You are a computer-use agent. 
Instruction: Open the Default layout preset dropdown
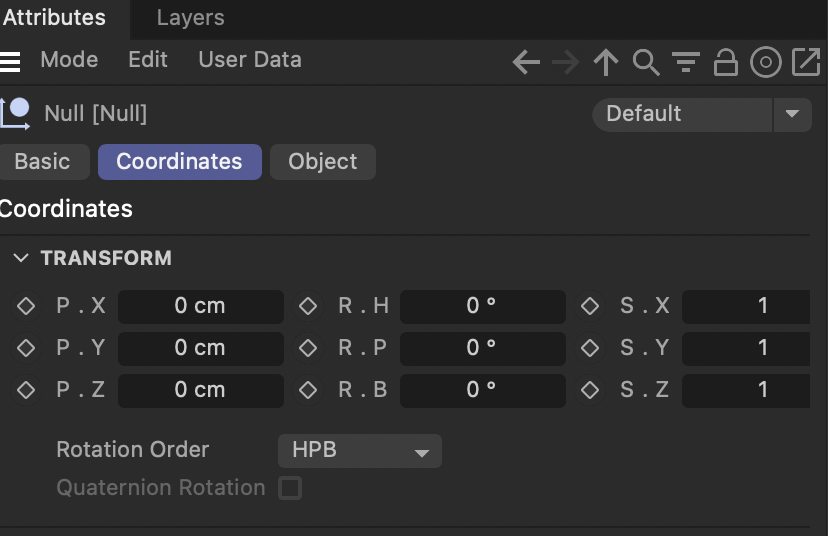pos(701,114)
